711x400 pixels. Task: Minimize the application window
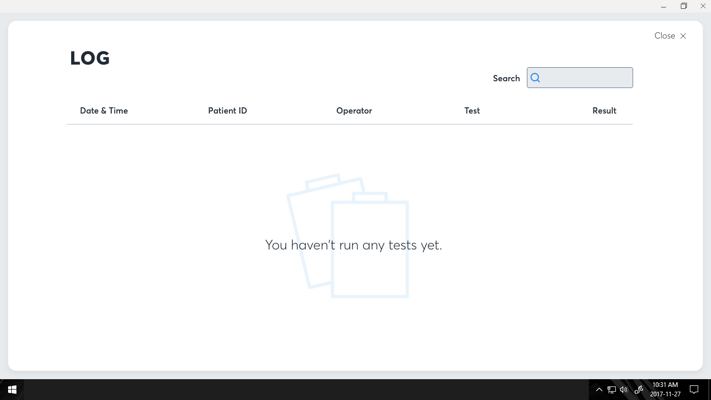[x=663, y=6]
